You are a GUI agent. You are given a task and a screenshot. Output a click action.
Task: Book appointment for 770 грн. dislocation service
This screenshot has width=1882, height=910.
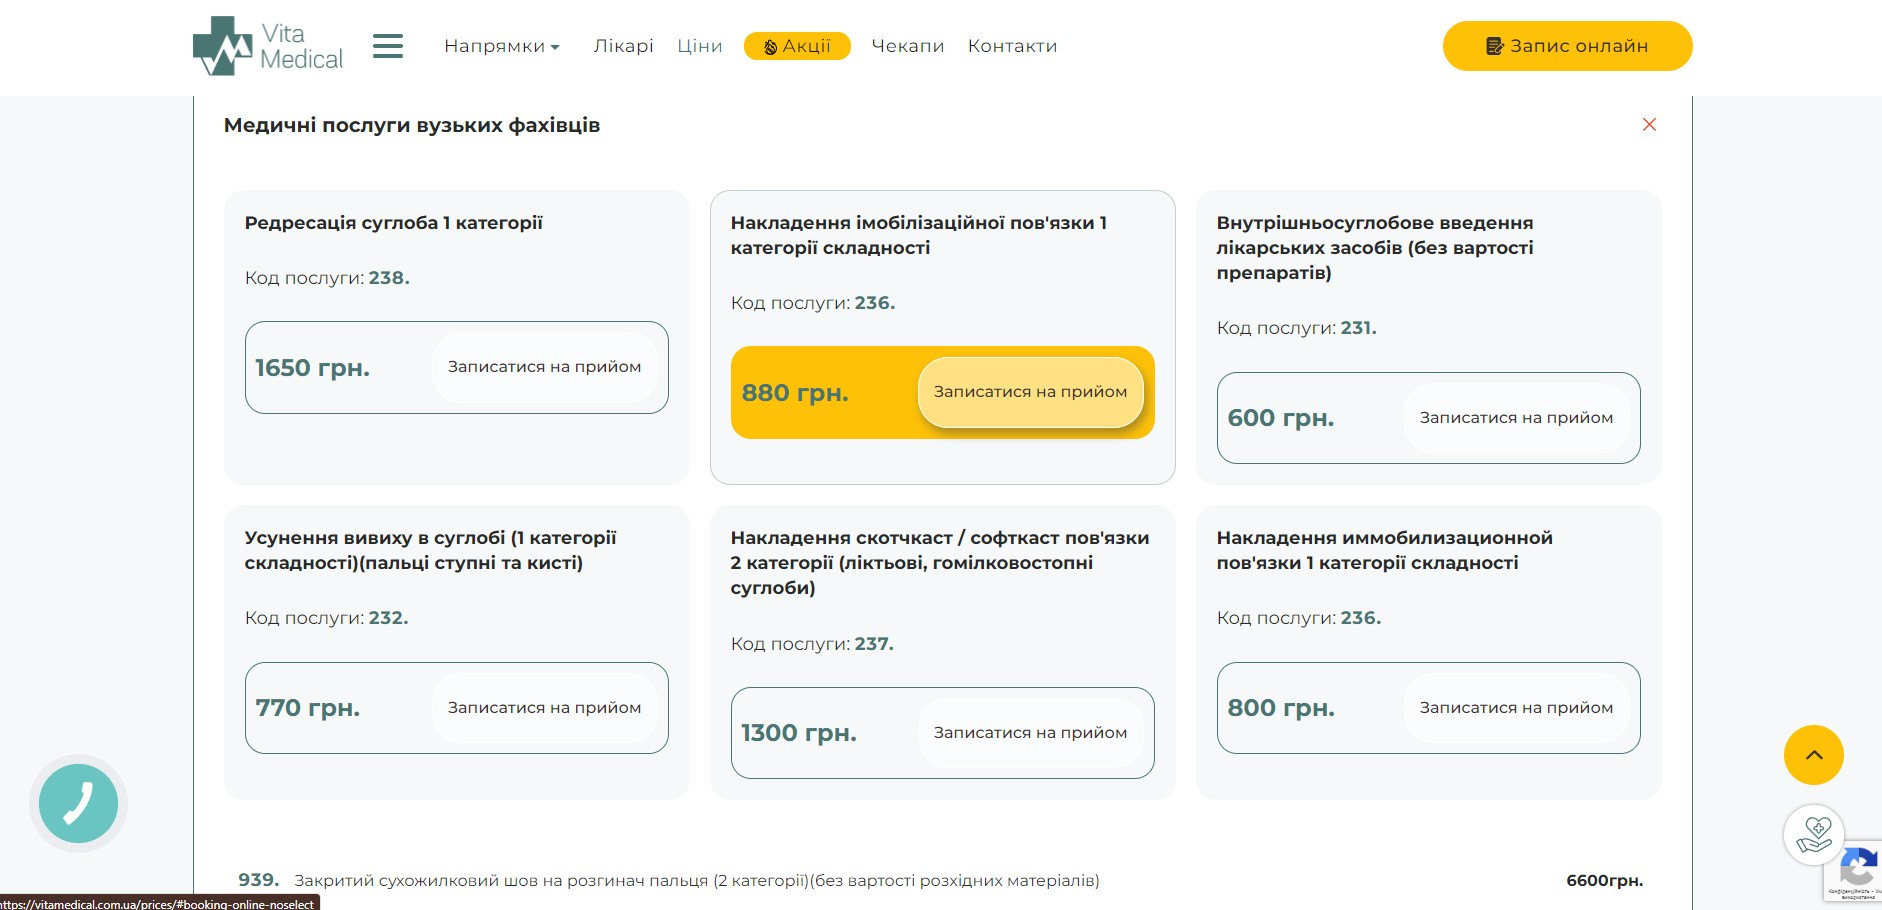[544, 708]
